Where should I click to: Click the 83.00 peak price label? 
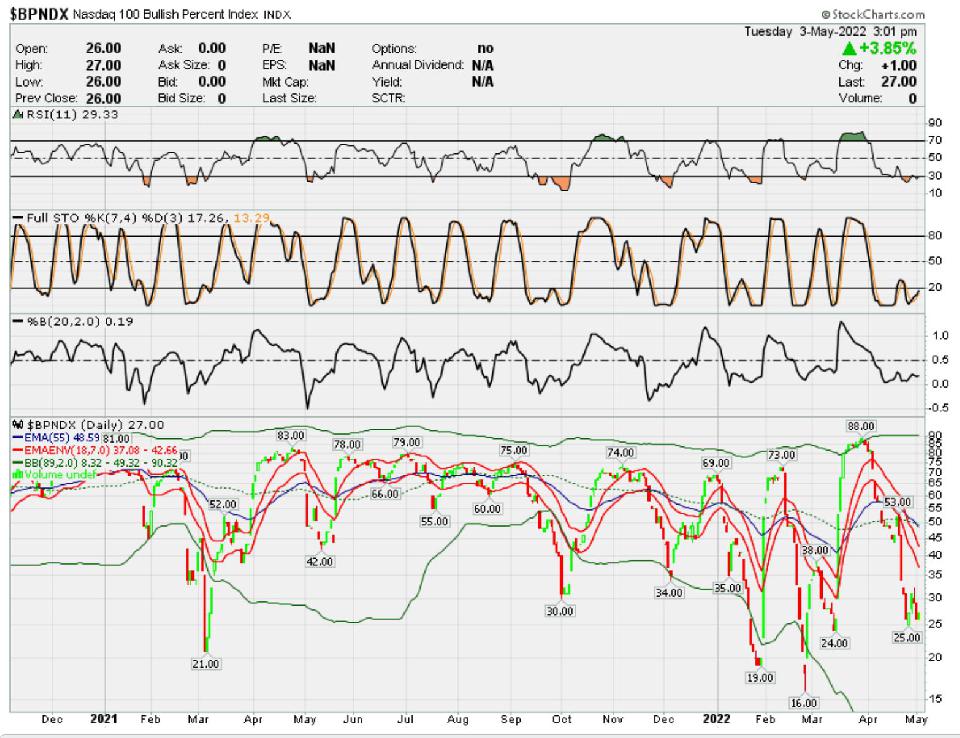tap(291, 435)
